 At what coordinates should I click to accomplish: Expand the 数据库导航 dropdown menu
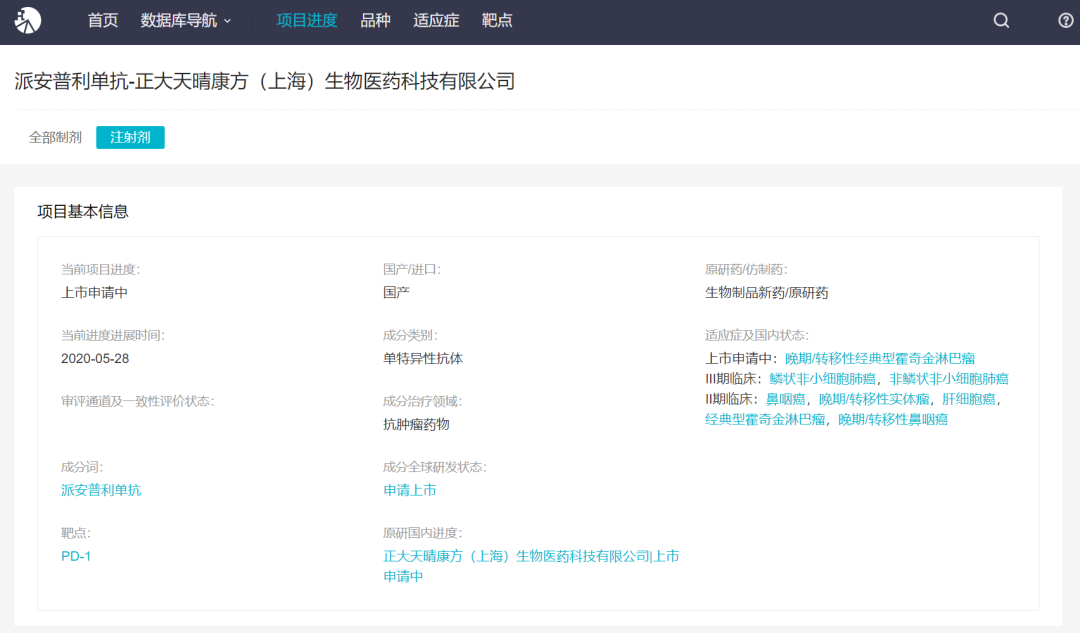(x=186, y=21)
